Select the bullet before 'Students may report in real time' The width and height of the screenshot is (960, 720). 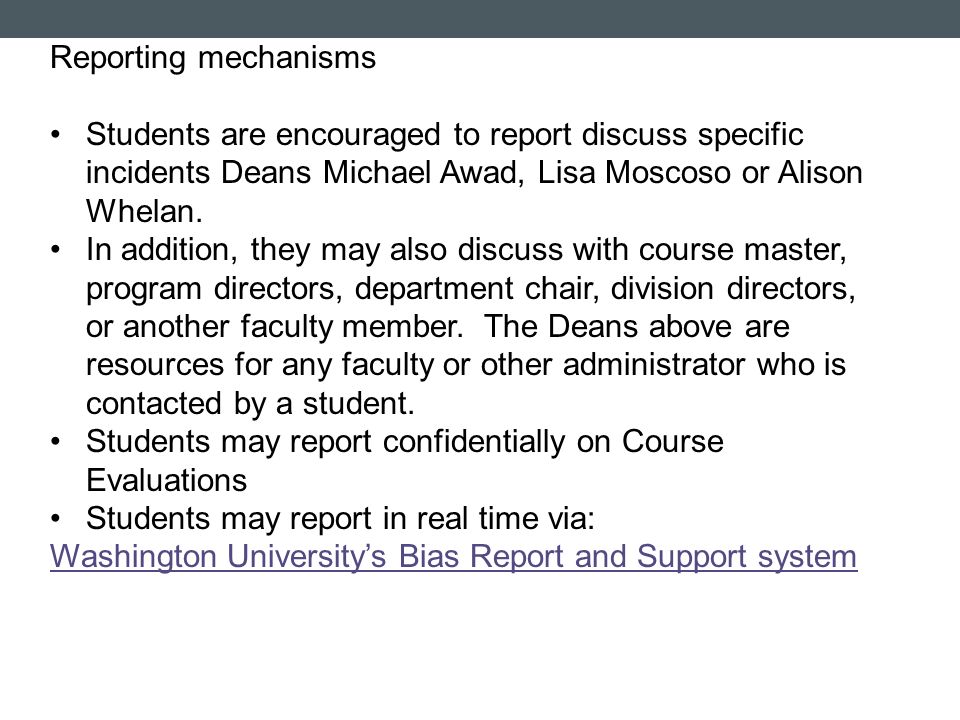56,519
